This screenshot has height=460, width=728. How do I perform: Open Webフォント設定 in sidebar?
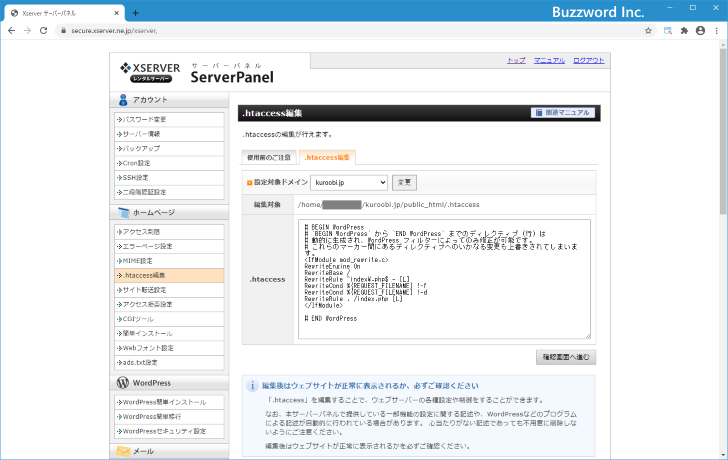(x=169, y=348)
